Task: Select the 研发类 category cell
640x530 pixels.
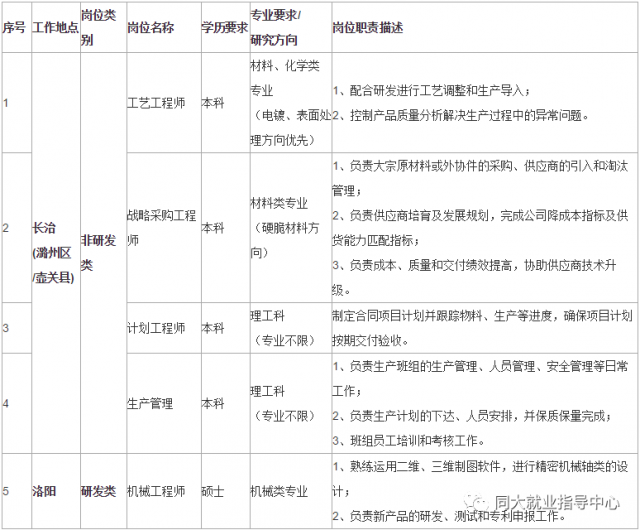Action: [x=98, y=491]
